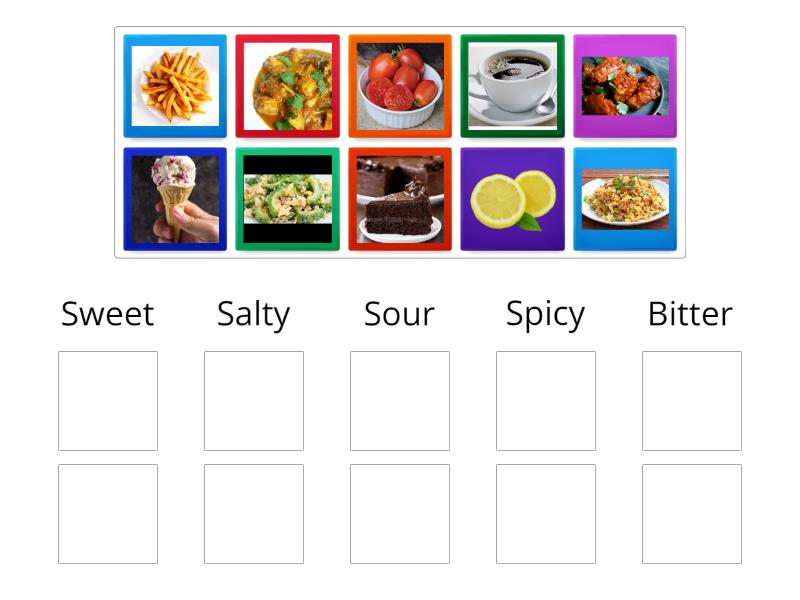Select the spicy chicken dish image
The image size is (800, 600).
click(x=624, y=85)
